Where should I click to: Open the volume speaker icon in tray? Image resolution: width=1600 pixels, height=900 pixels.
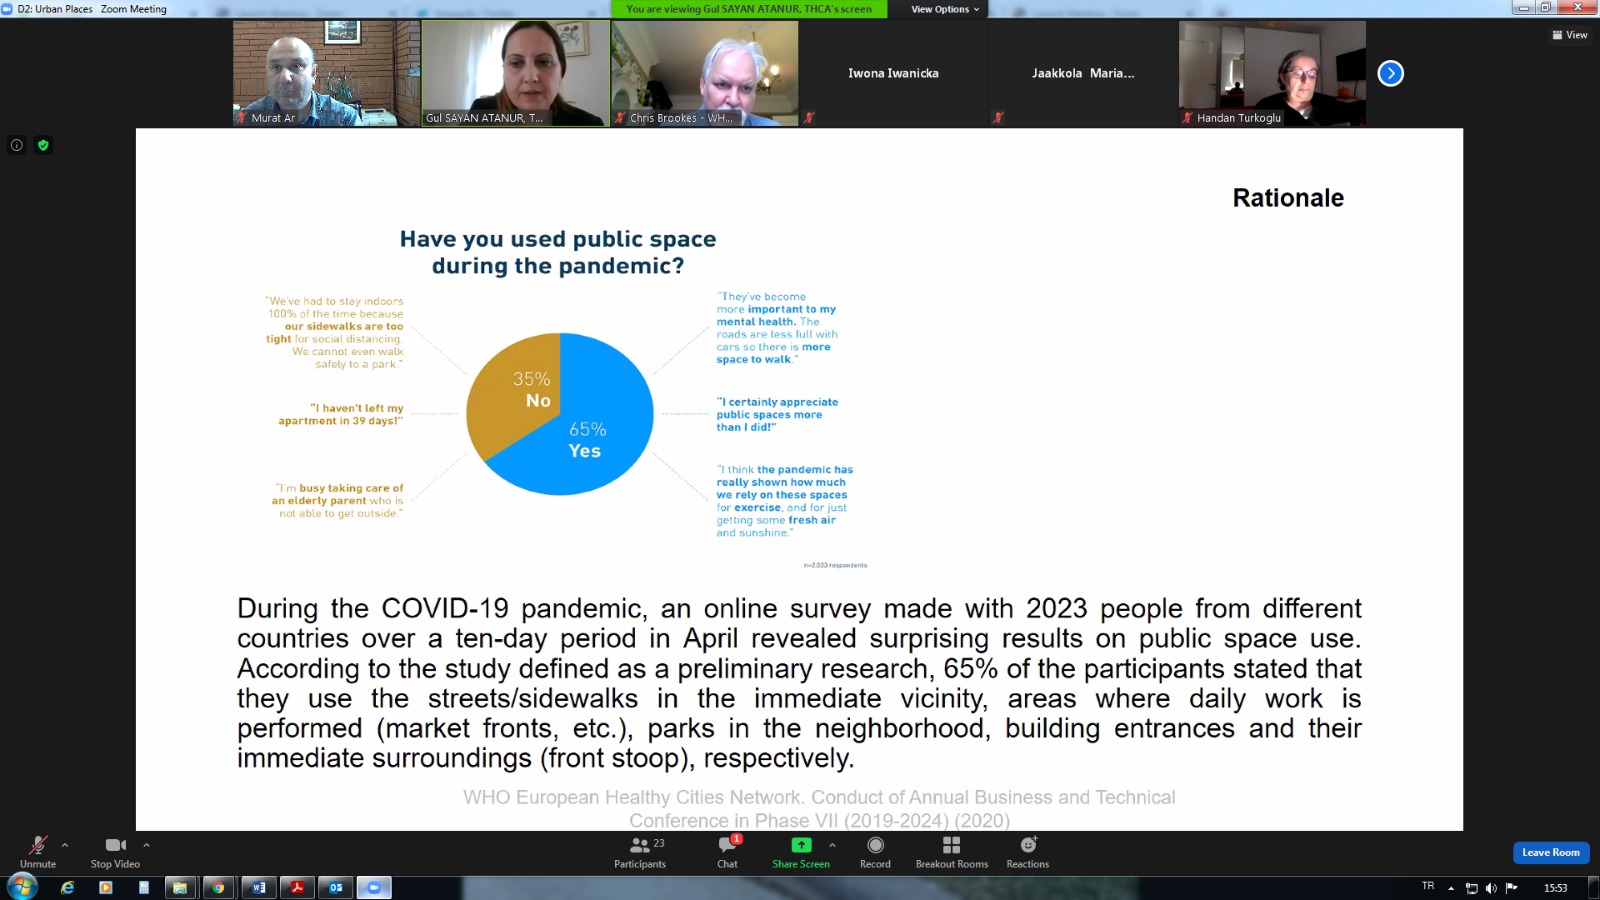[x=1491, y=888]
